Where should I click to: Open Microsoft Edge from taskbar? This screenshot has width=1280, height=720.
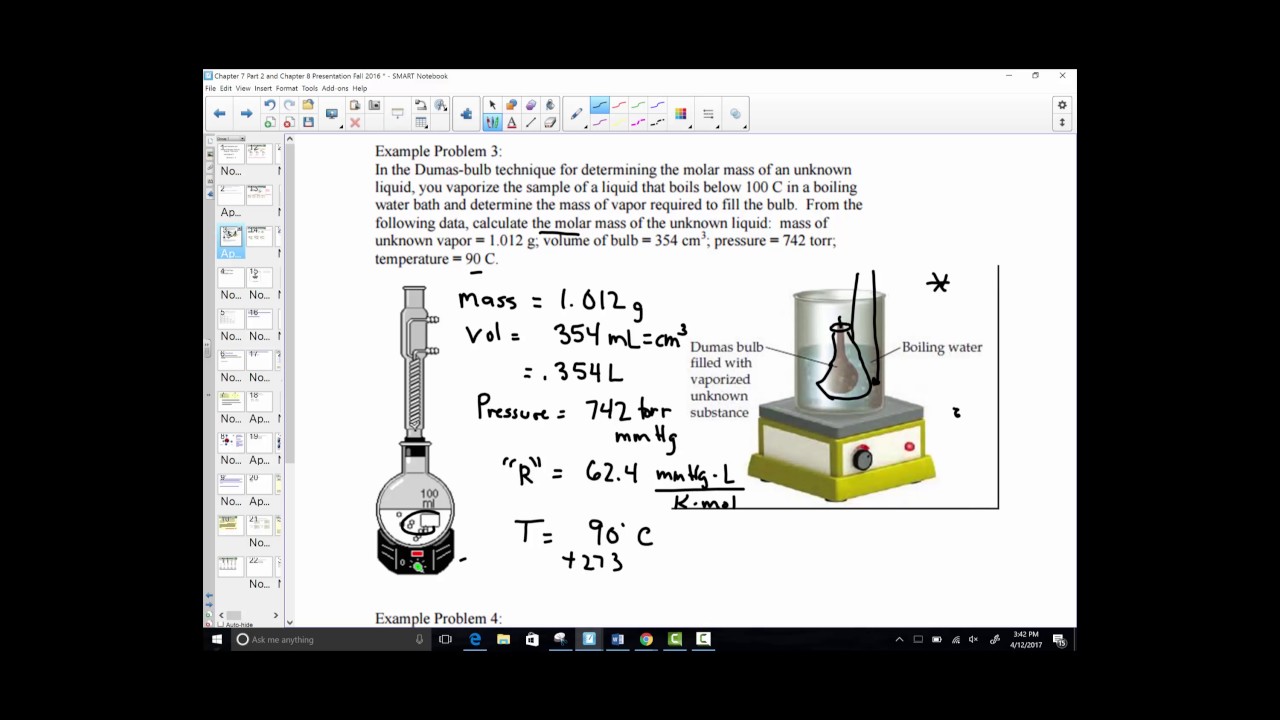(x=475, y=639)
